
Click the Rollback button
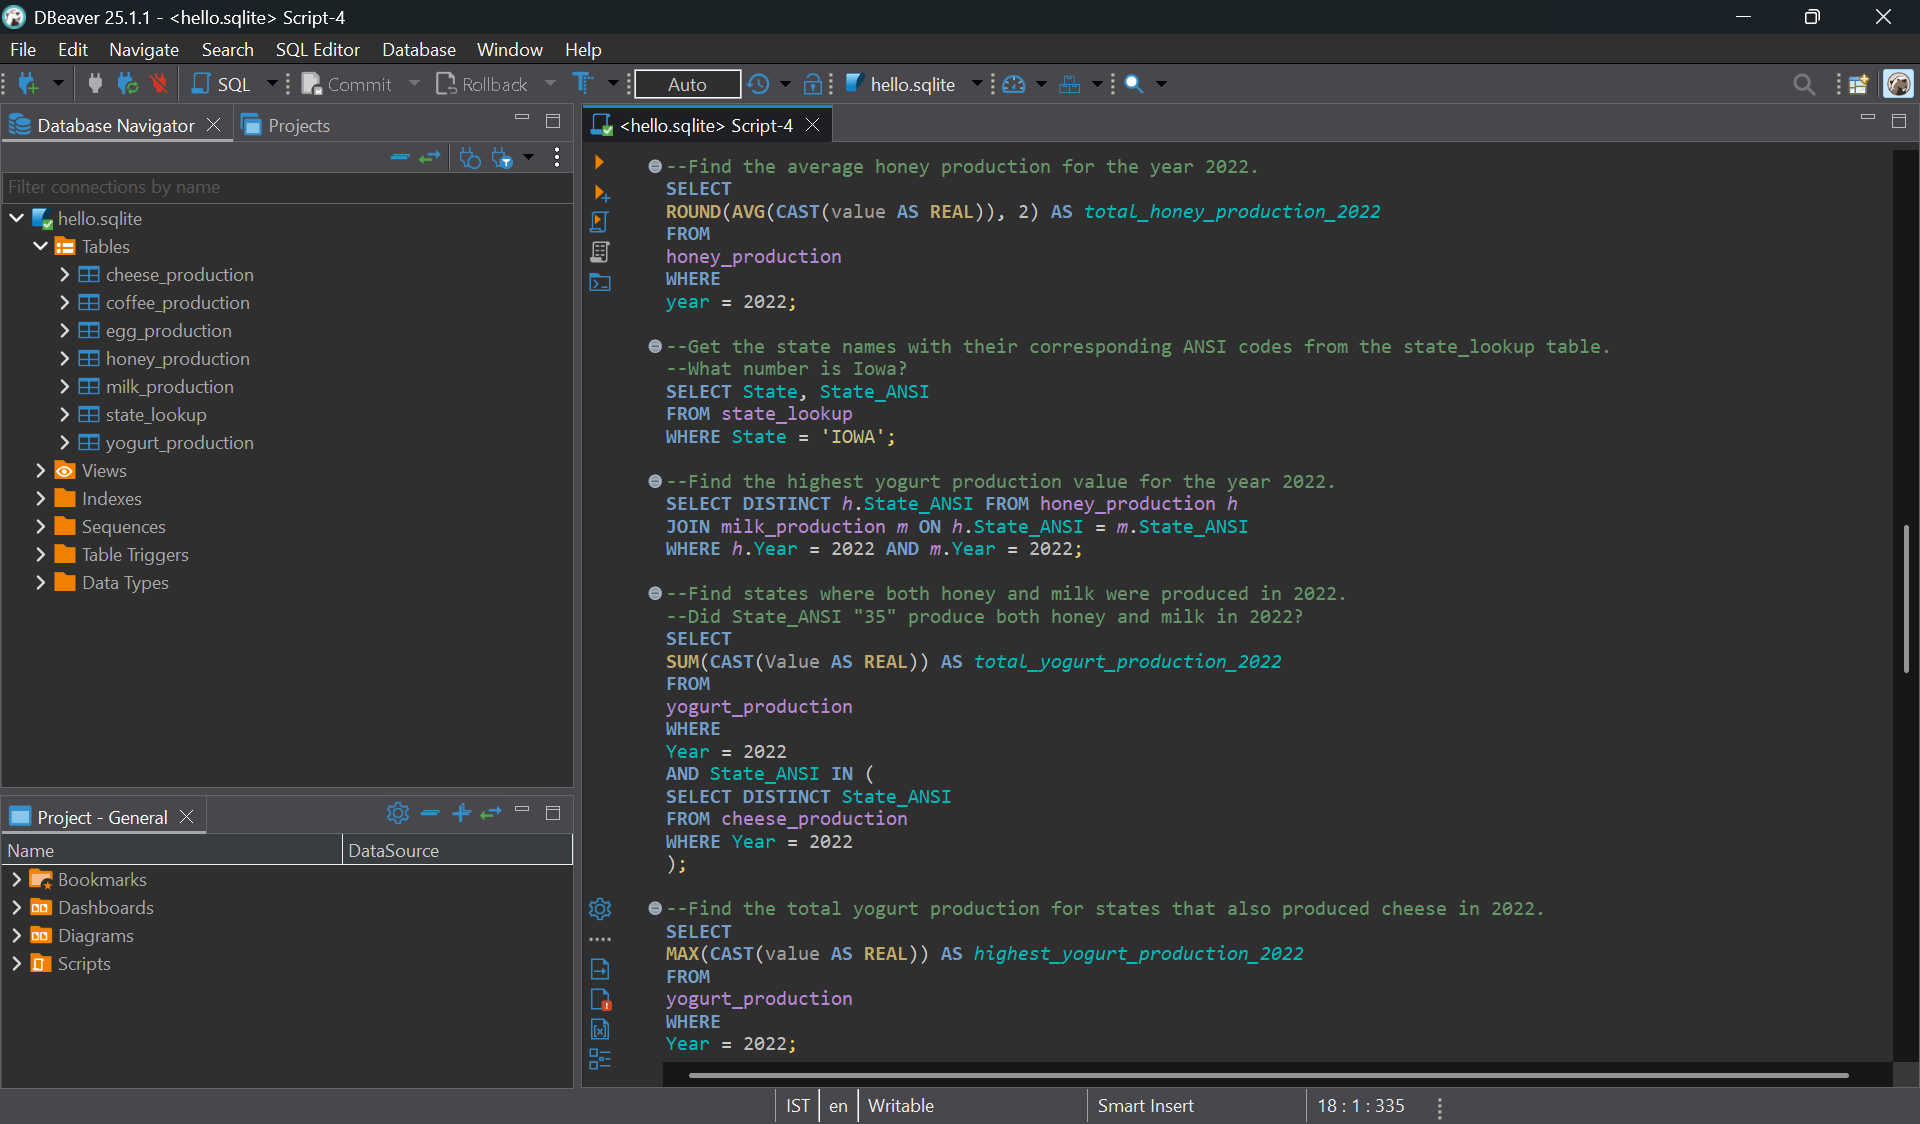click(x=482, y=84)
